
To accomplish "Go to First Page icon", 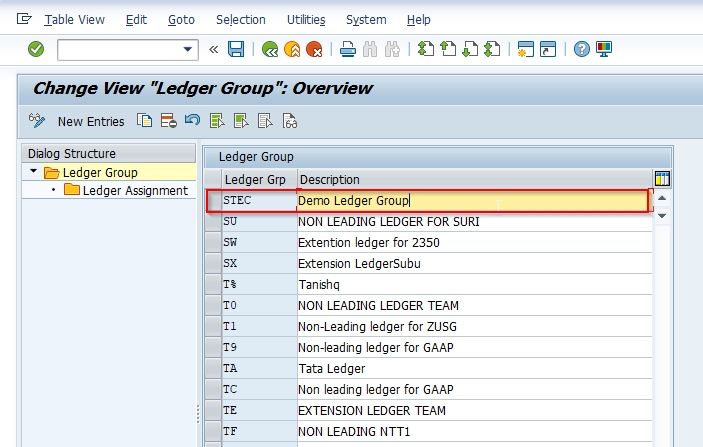I will 425,49.
